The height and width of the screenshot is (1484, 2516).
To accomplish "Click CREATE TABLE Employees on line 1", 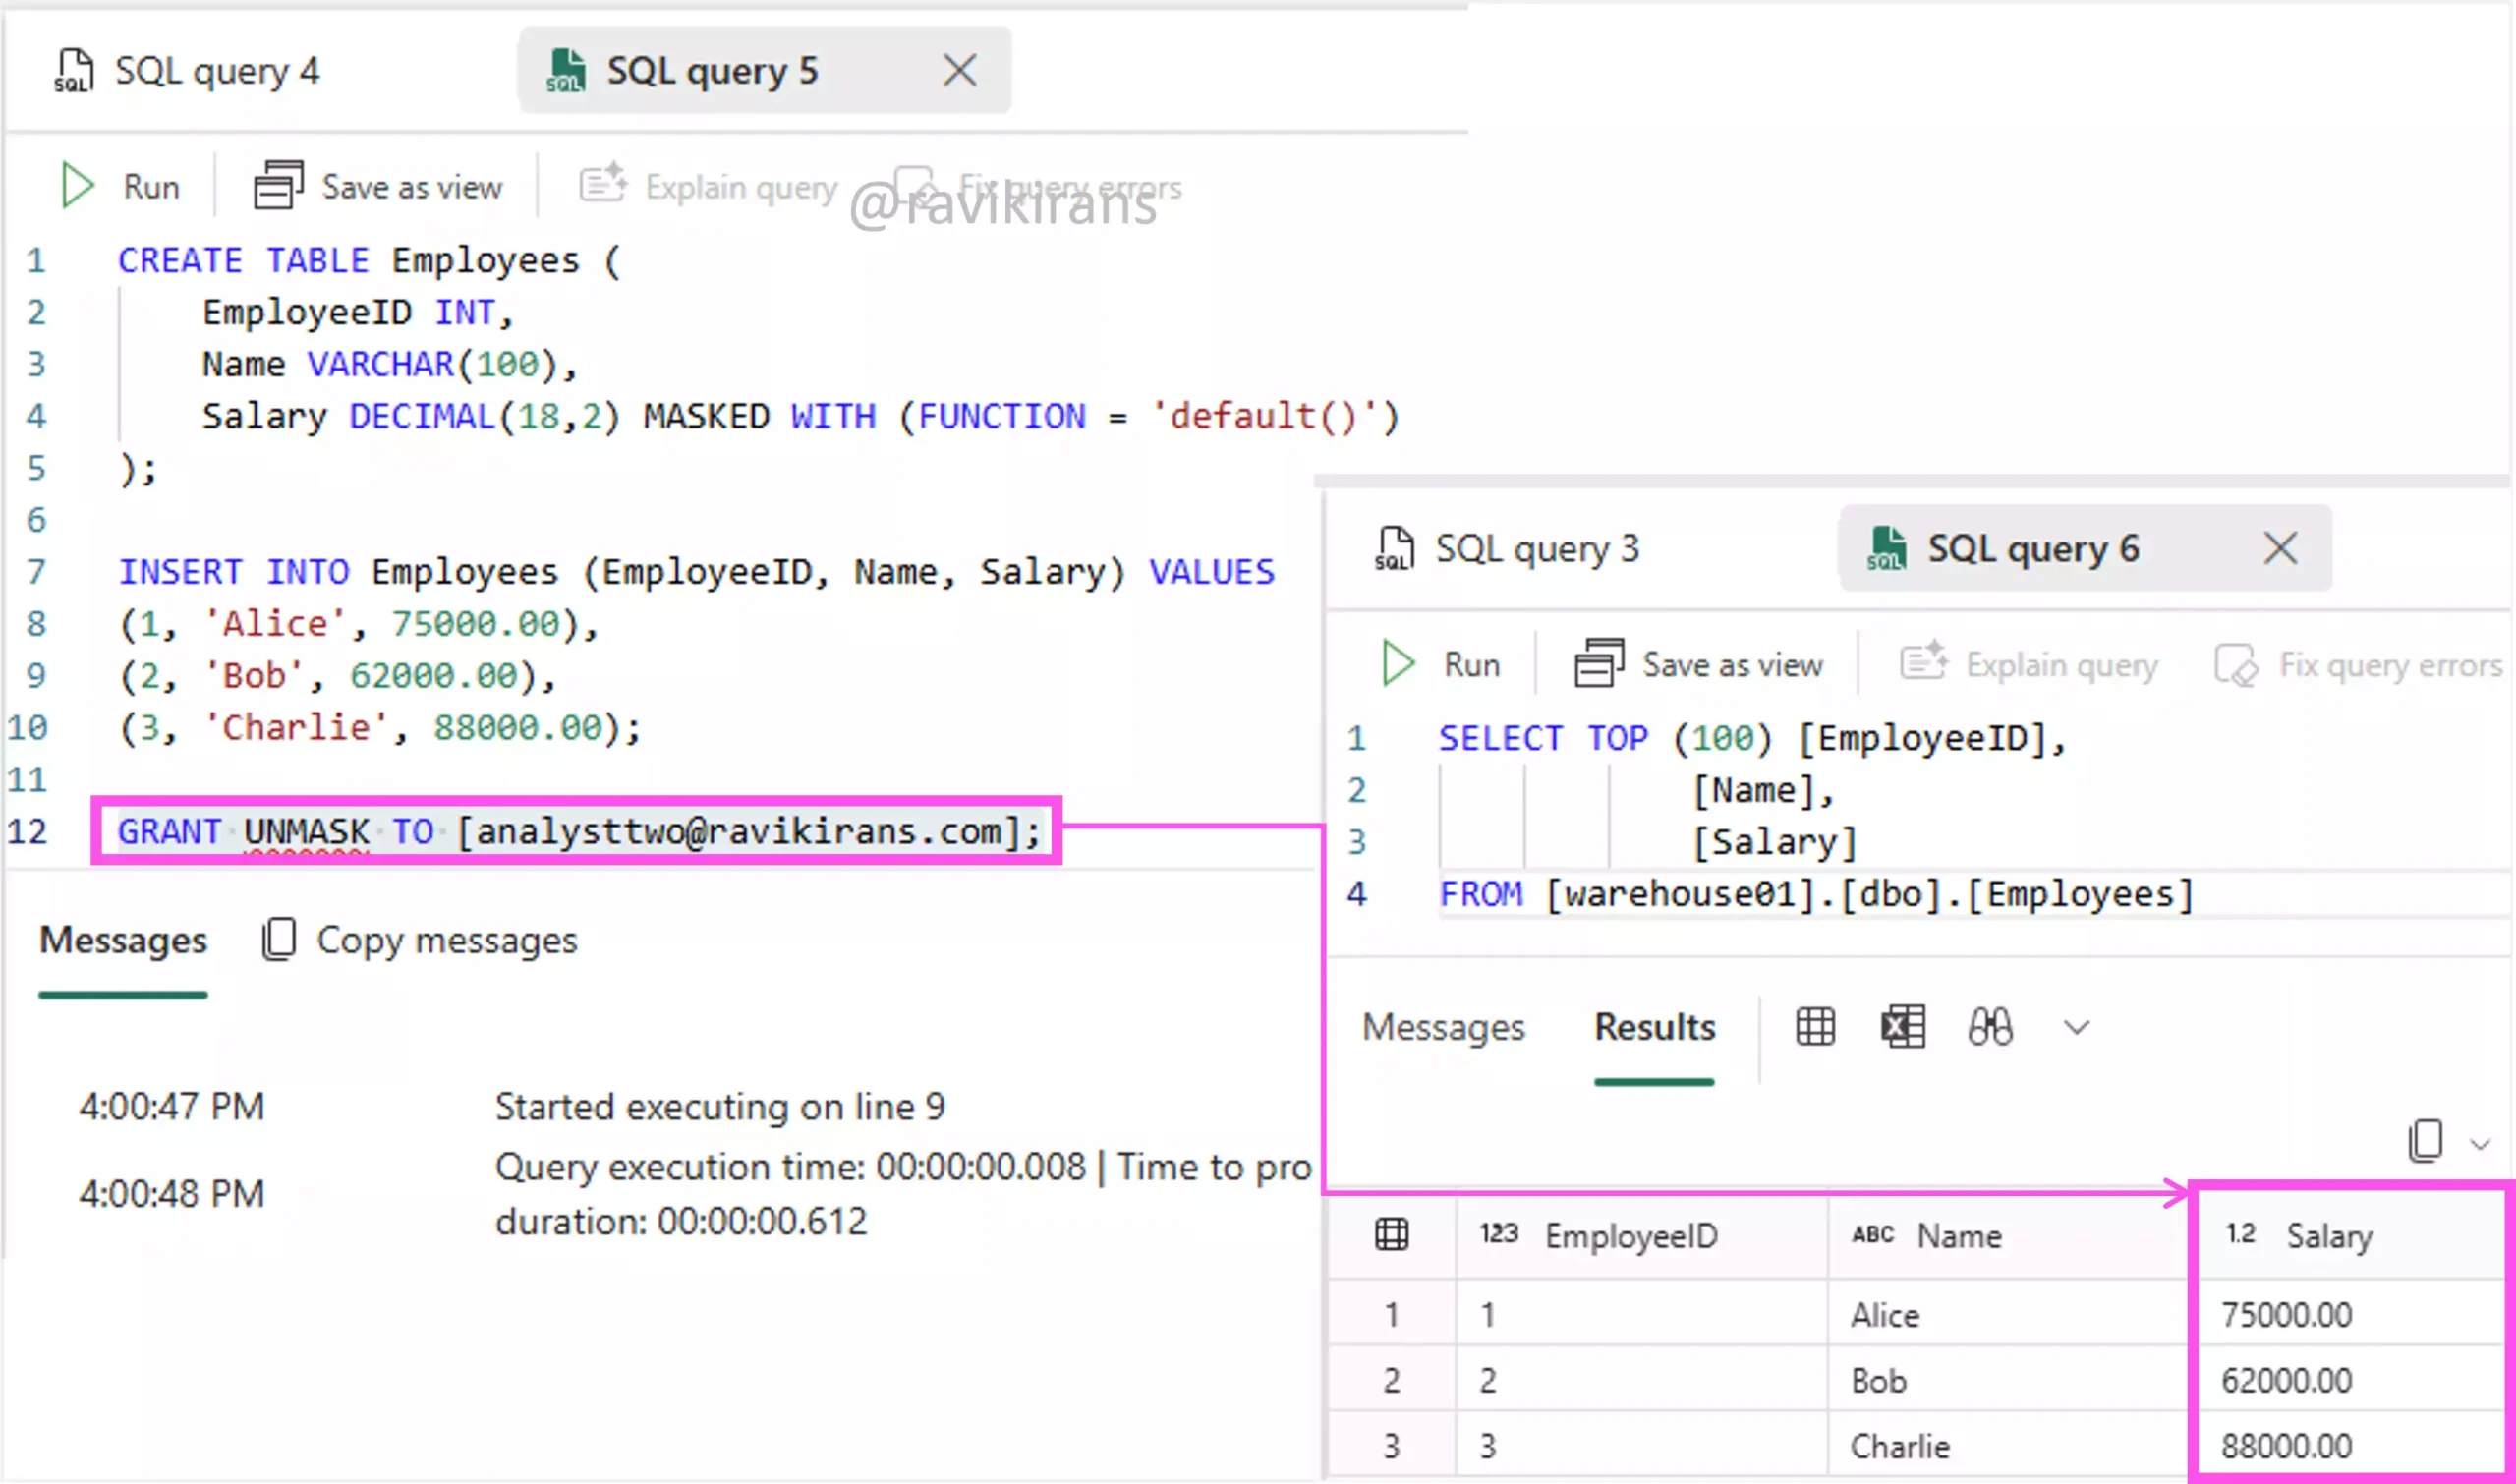I will (369, 261).
